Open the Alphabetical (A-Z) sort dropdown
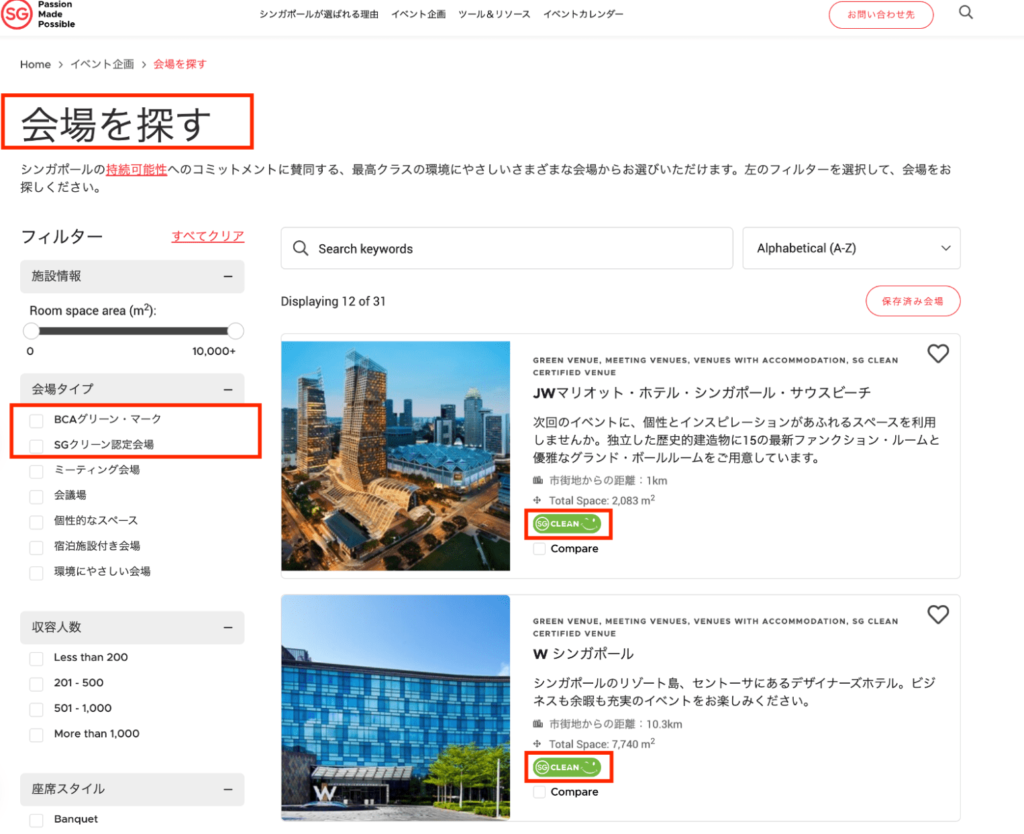 [852, 248]
